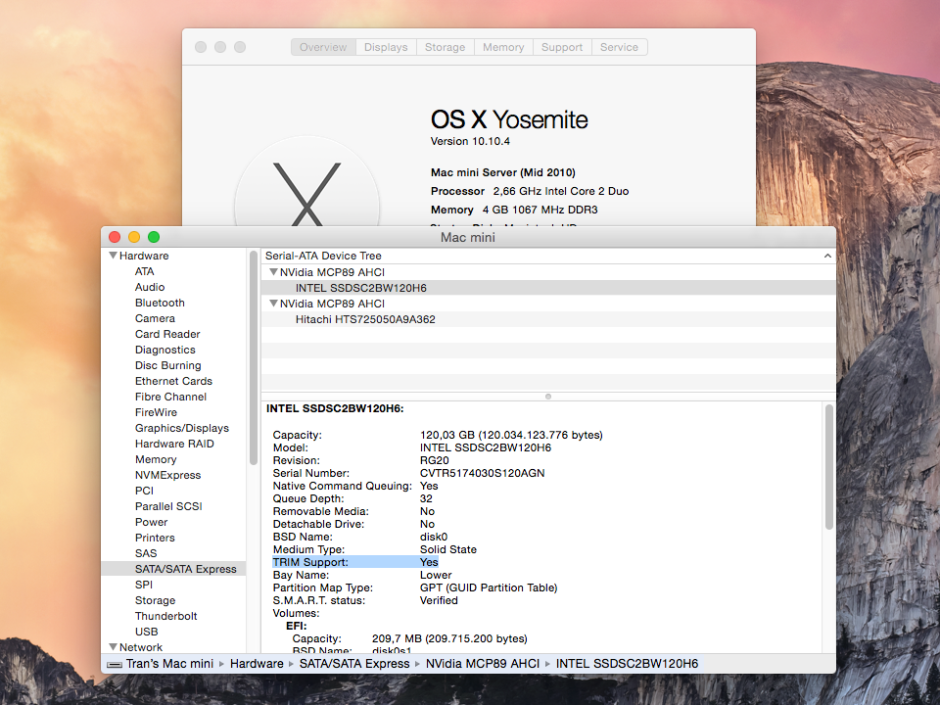Click NVidia MCP89 AHCI in path bar
Image resolution: width=940 pixels, height=705 pixels.
pos(483,664)
